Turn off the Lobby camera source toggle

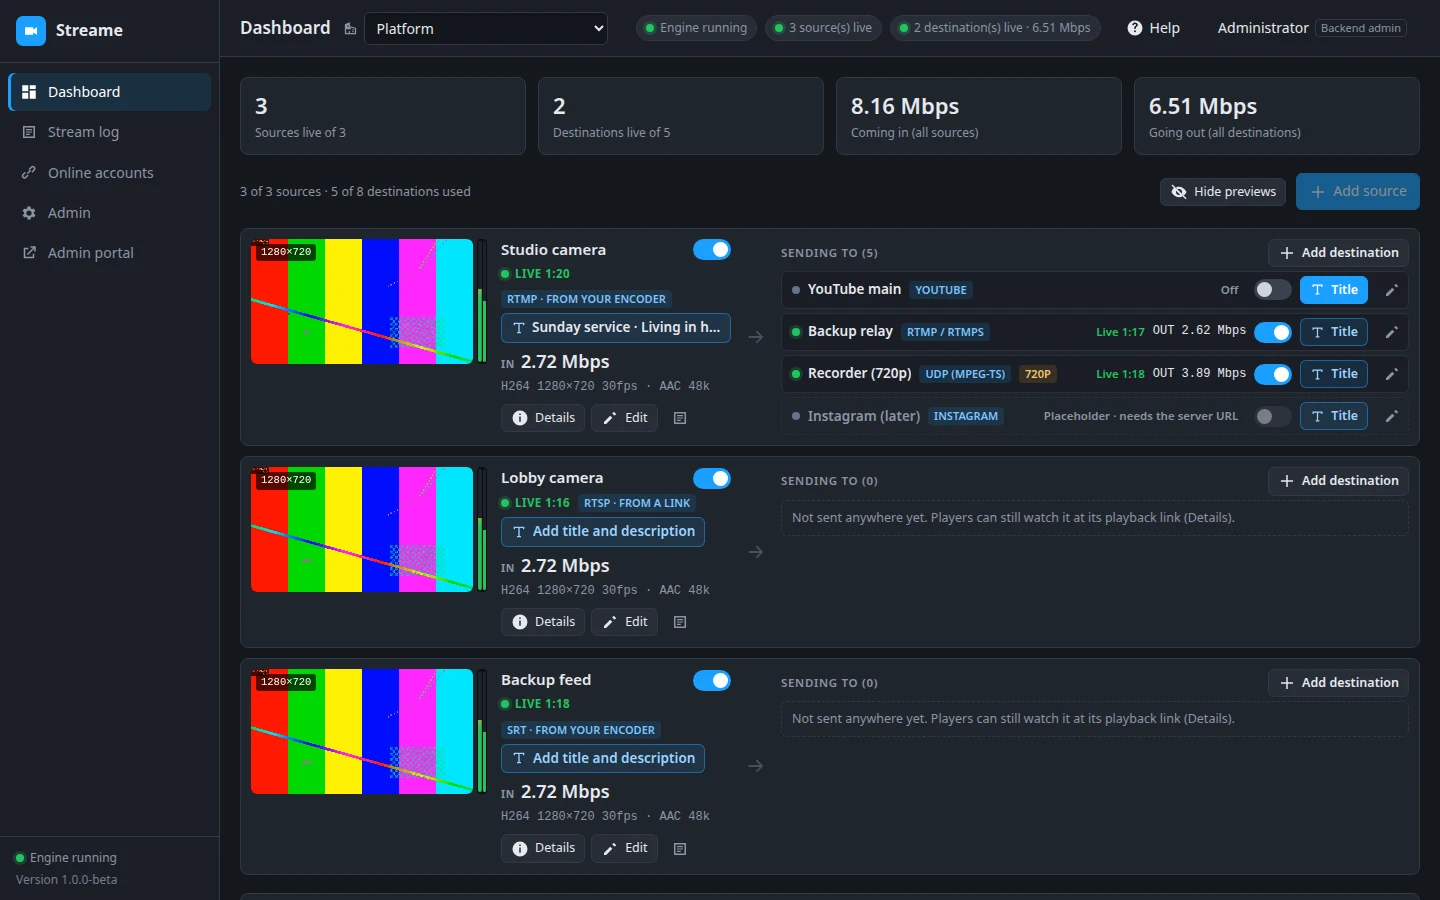coord(712,478)
